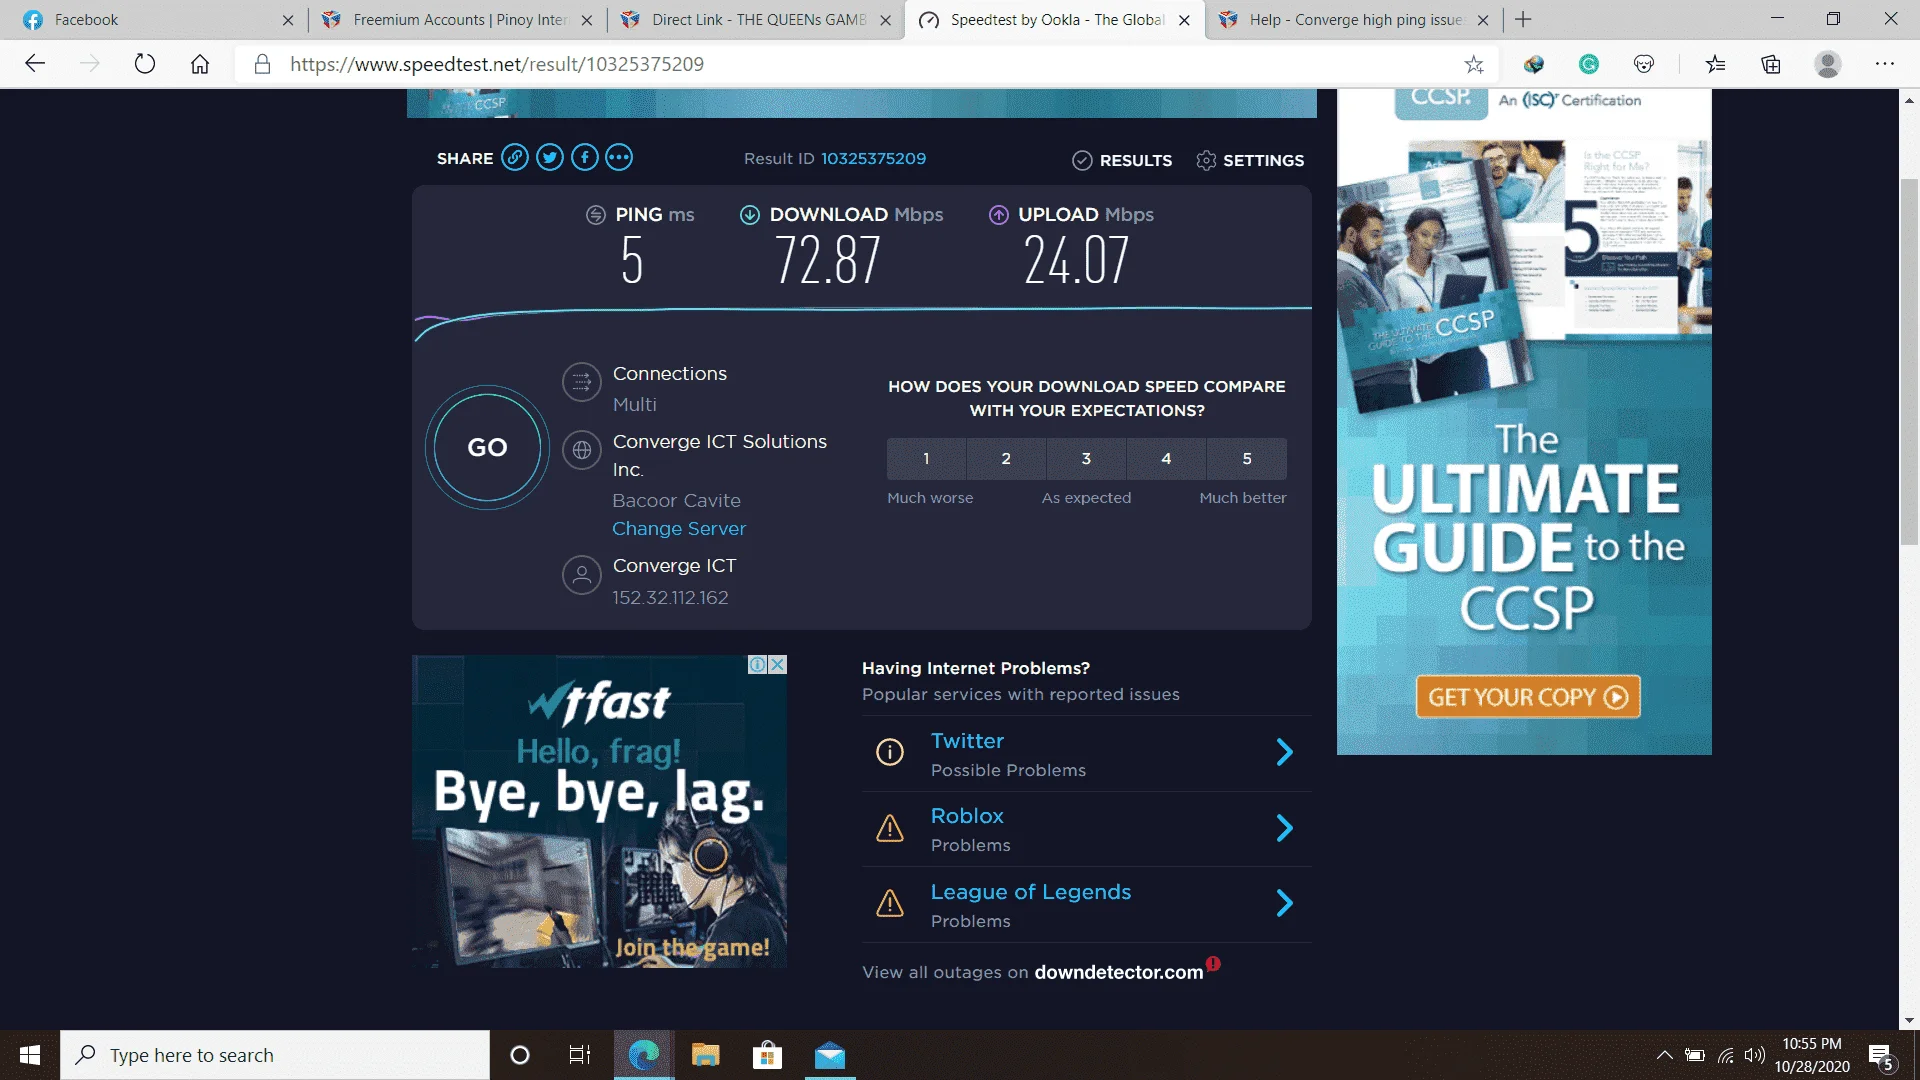Close the wtfast ad with X
This screenshot has height=1080, width=1920.
(x=778, y=665)
